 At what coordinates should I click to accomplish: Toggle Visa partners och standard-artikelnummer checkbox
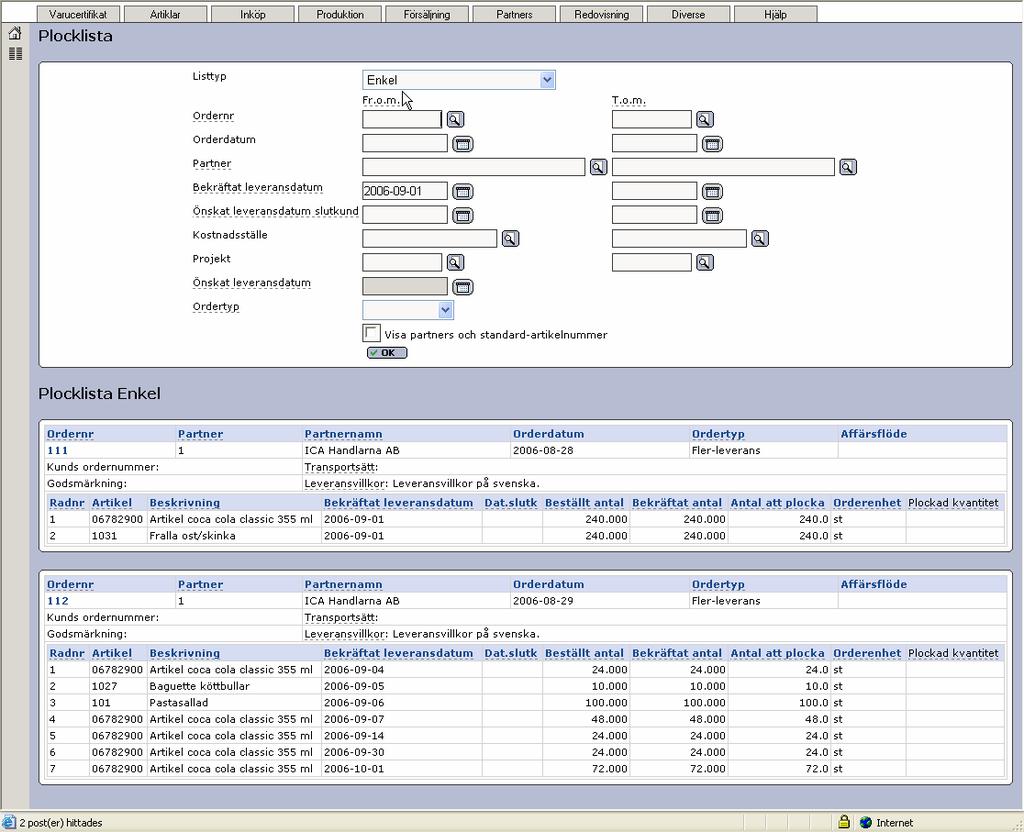tap(372, 333)
